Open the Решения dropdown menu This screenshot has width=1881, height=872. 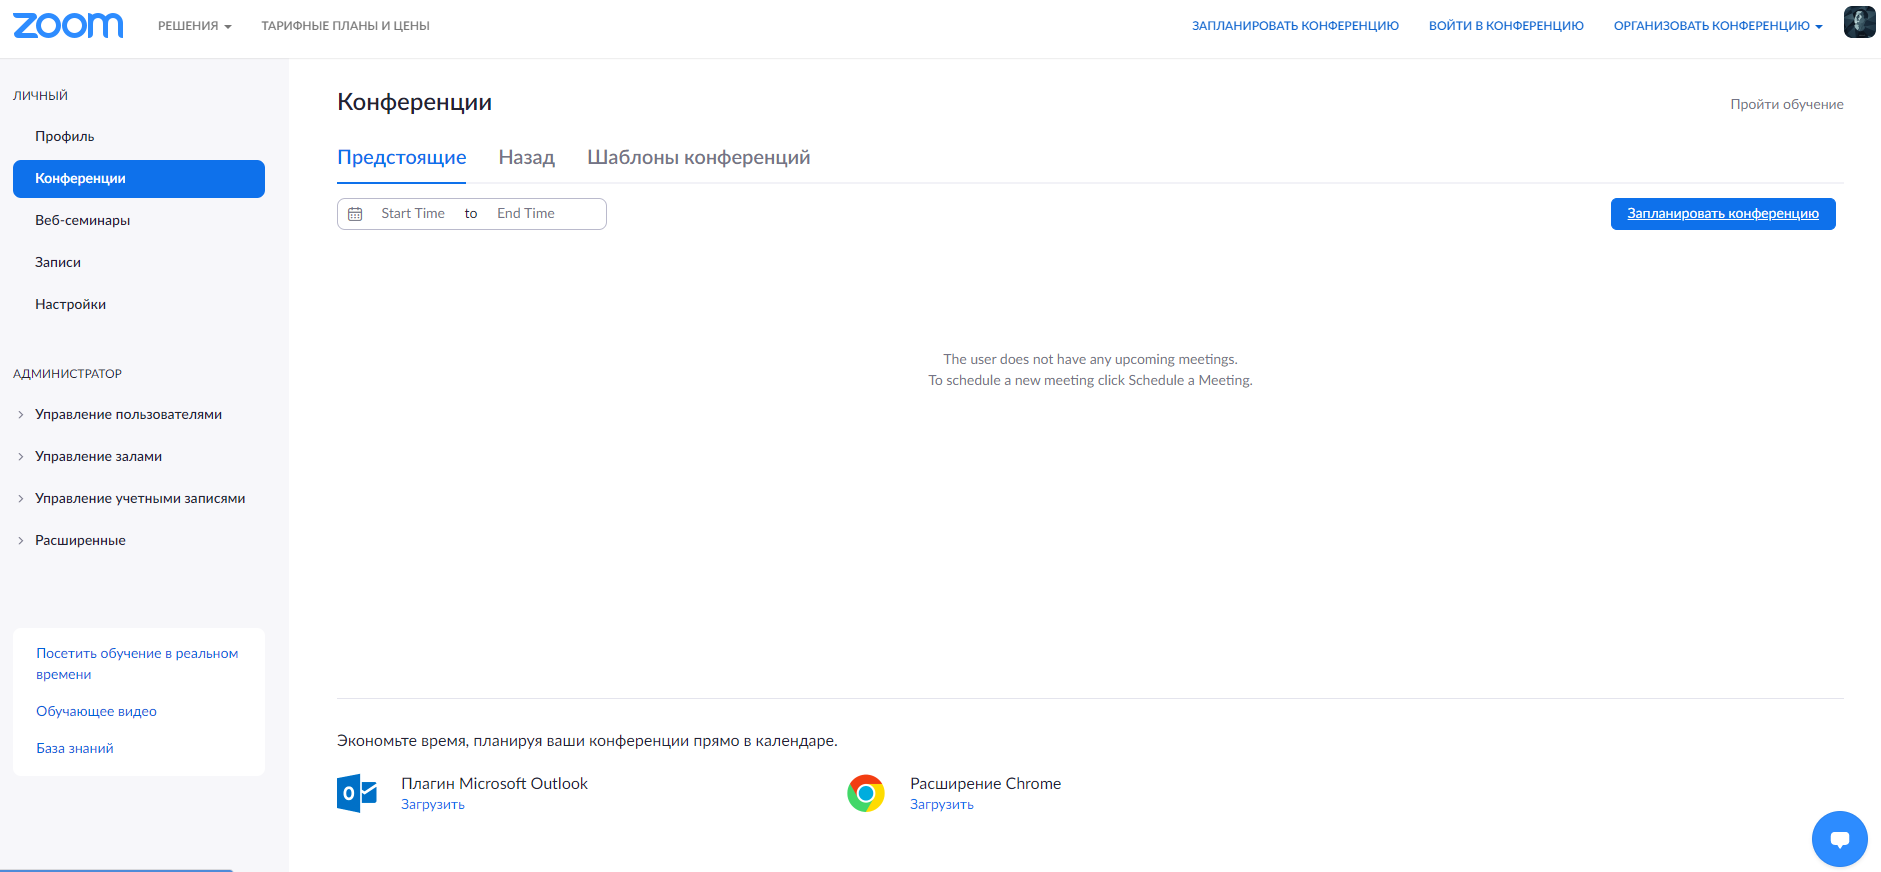tap(194, 26)
